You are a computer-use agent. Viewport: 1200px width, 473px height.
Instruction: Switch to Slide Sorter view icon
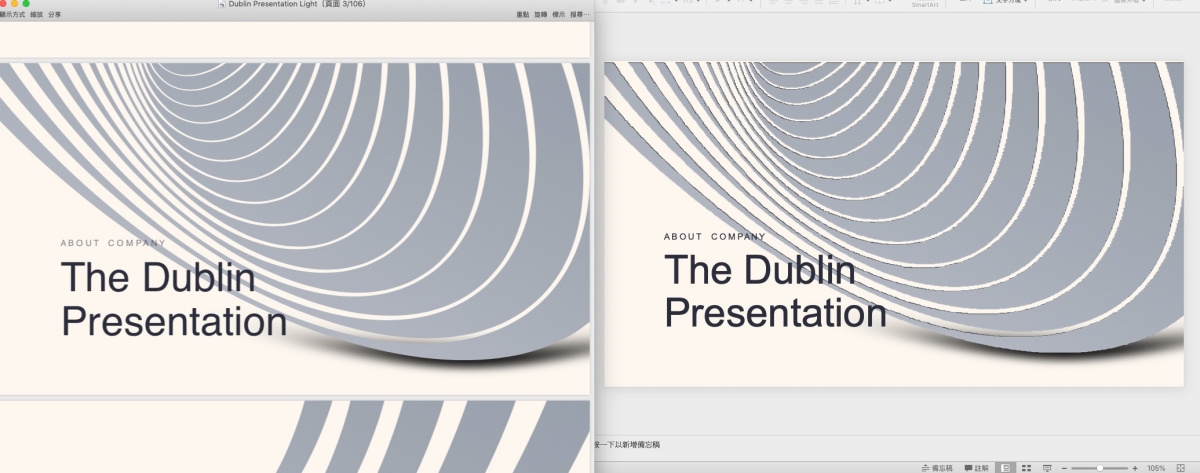[1026, 468]
